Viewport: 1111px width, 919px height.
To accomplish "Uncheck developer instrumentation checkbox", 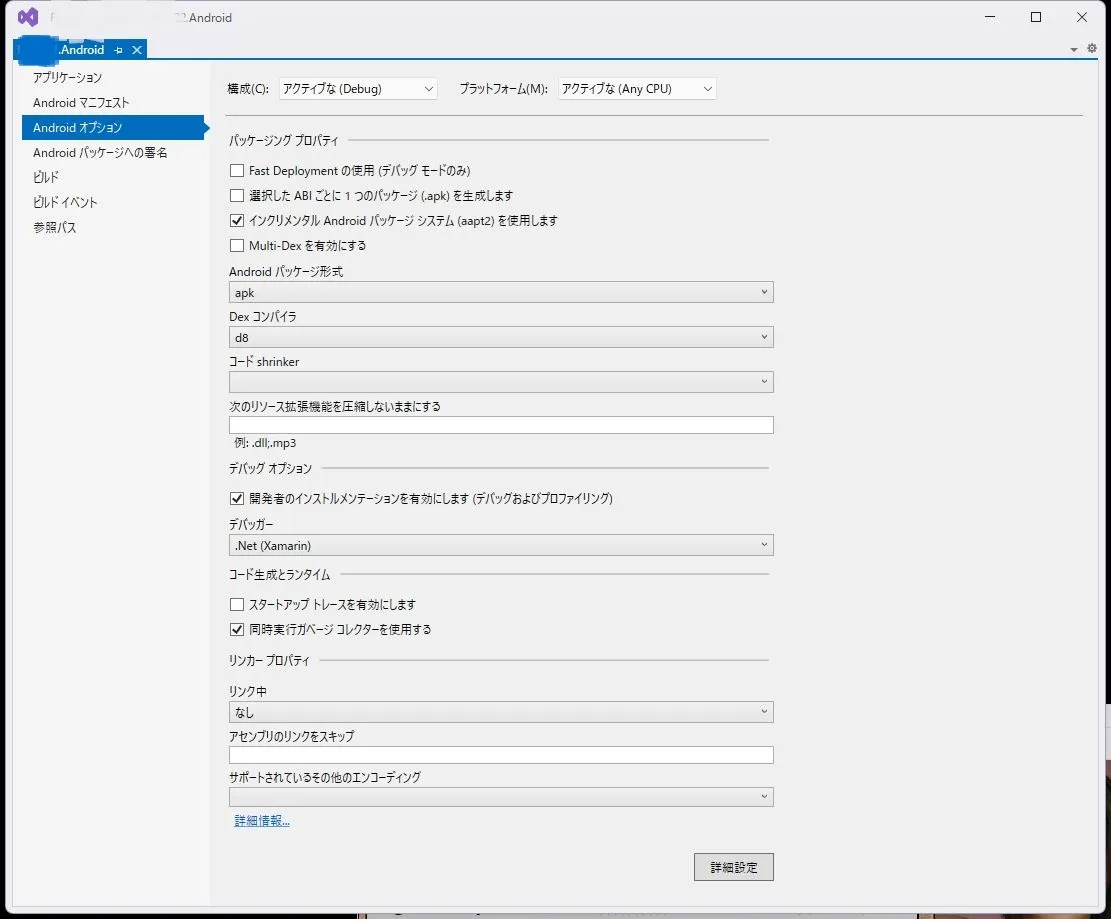I will [237, 499].
